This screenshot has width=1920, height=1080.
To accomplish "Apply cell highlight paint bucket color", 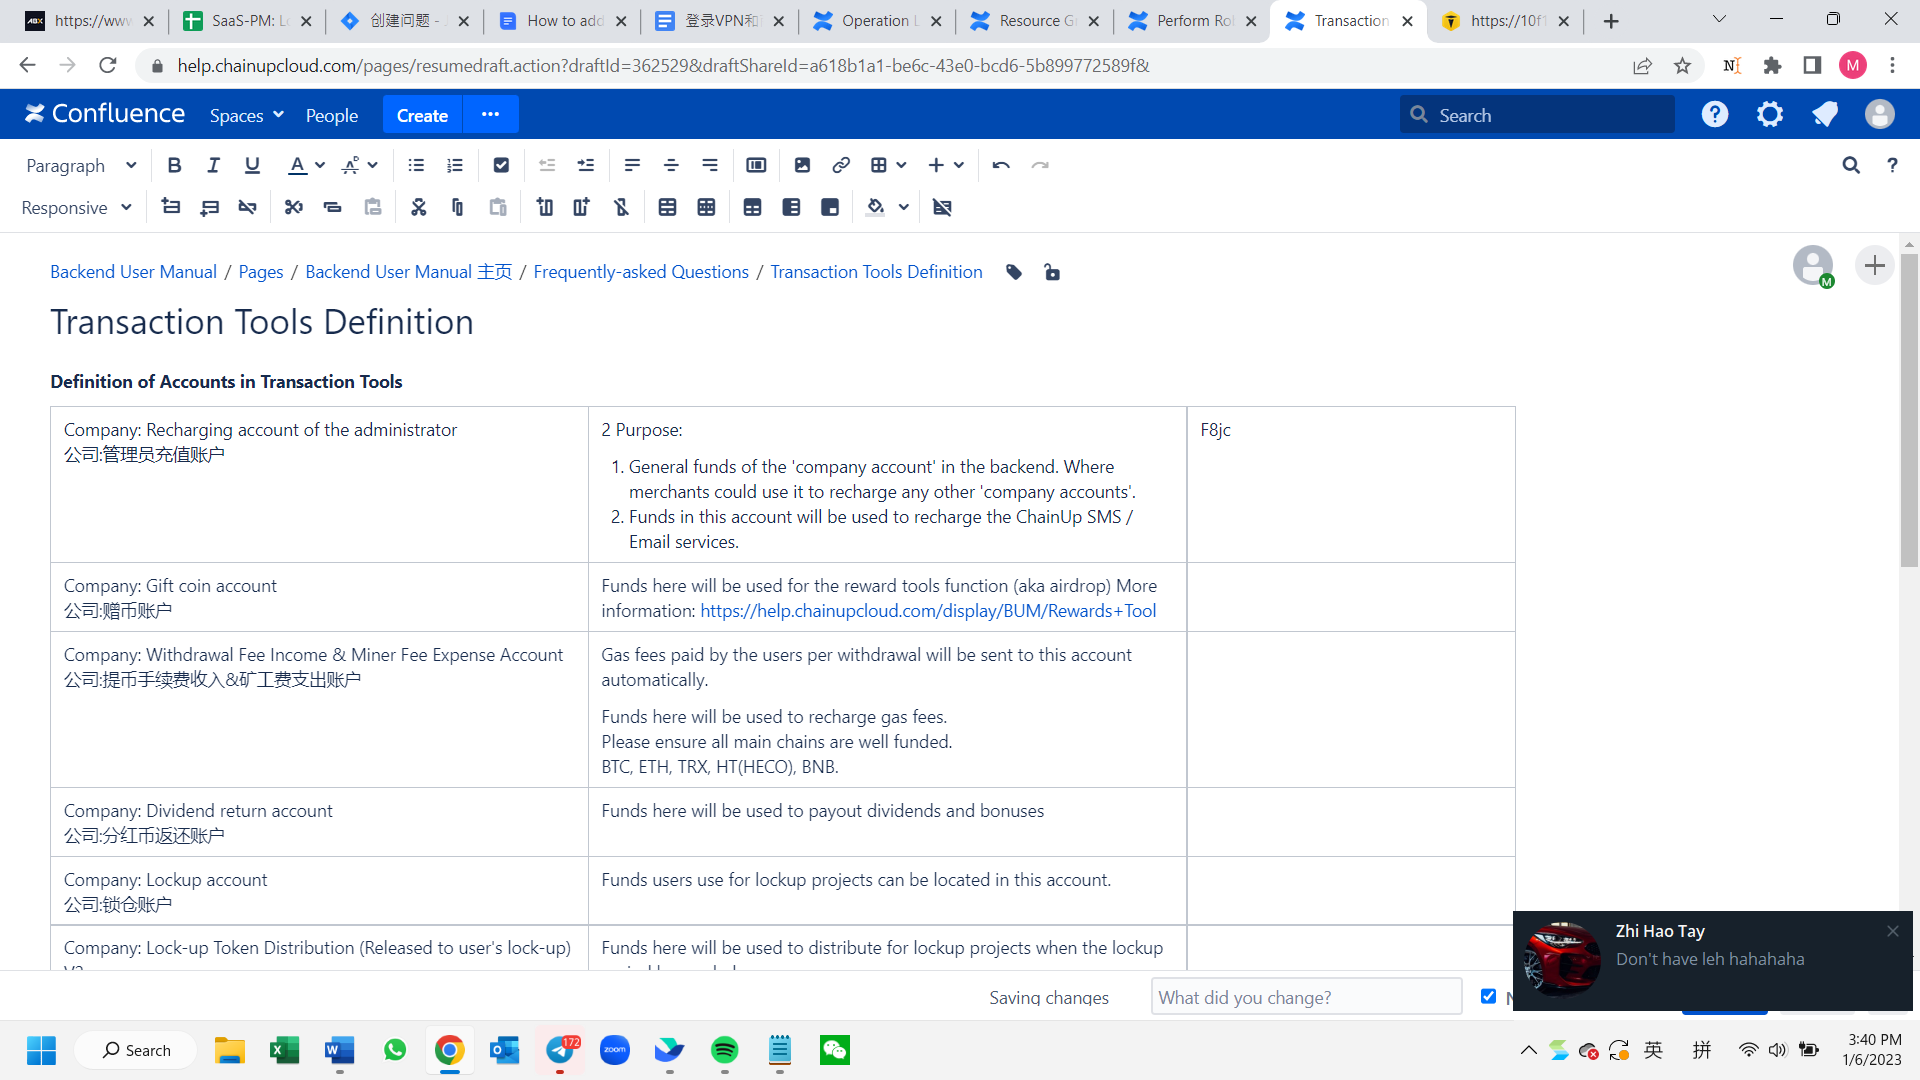I will coord(876,207).
